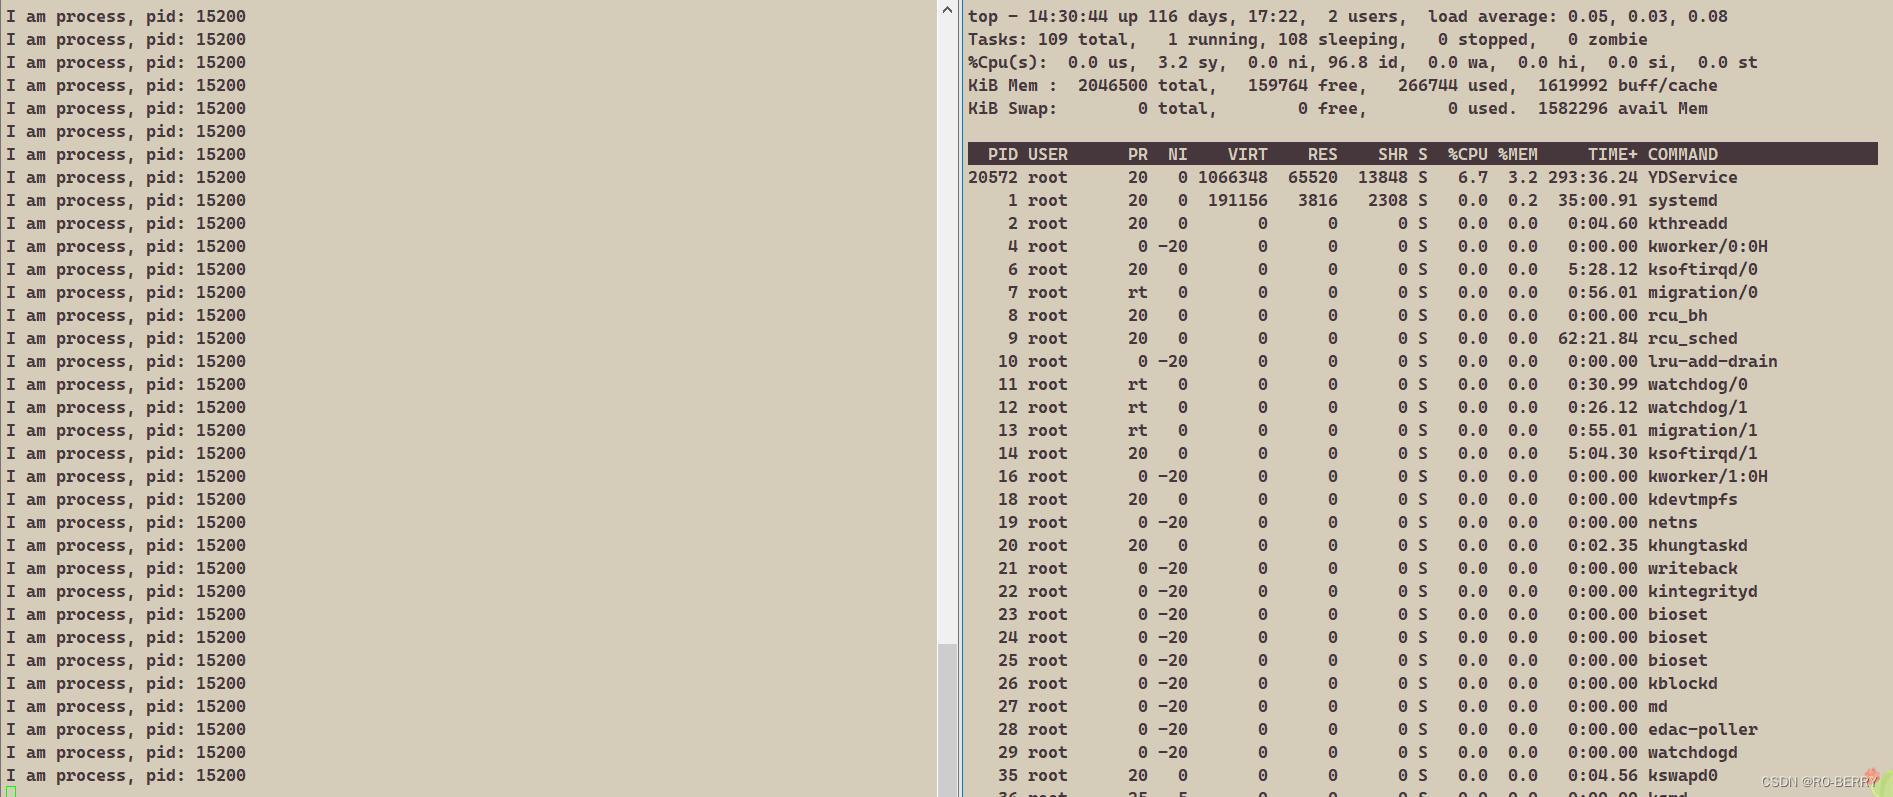
Task: Click the kworker/0:0H command
Action: coord(1707,246)
